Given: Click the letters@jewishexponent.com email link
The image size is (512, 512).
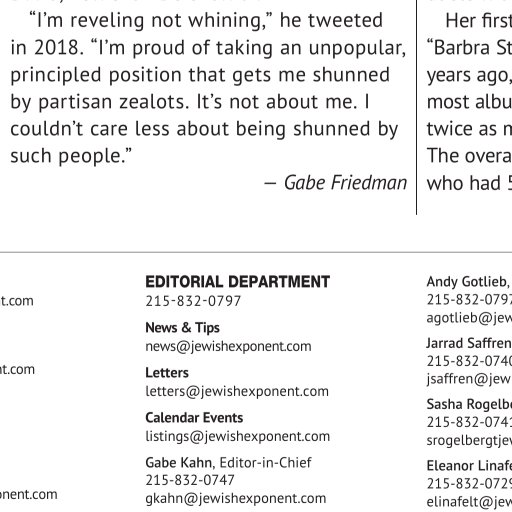Looking at the screenshot, I should (237, 391).
